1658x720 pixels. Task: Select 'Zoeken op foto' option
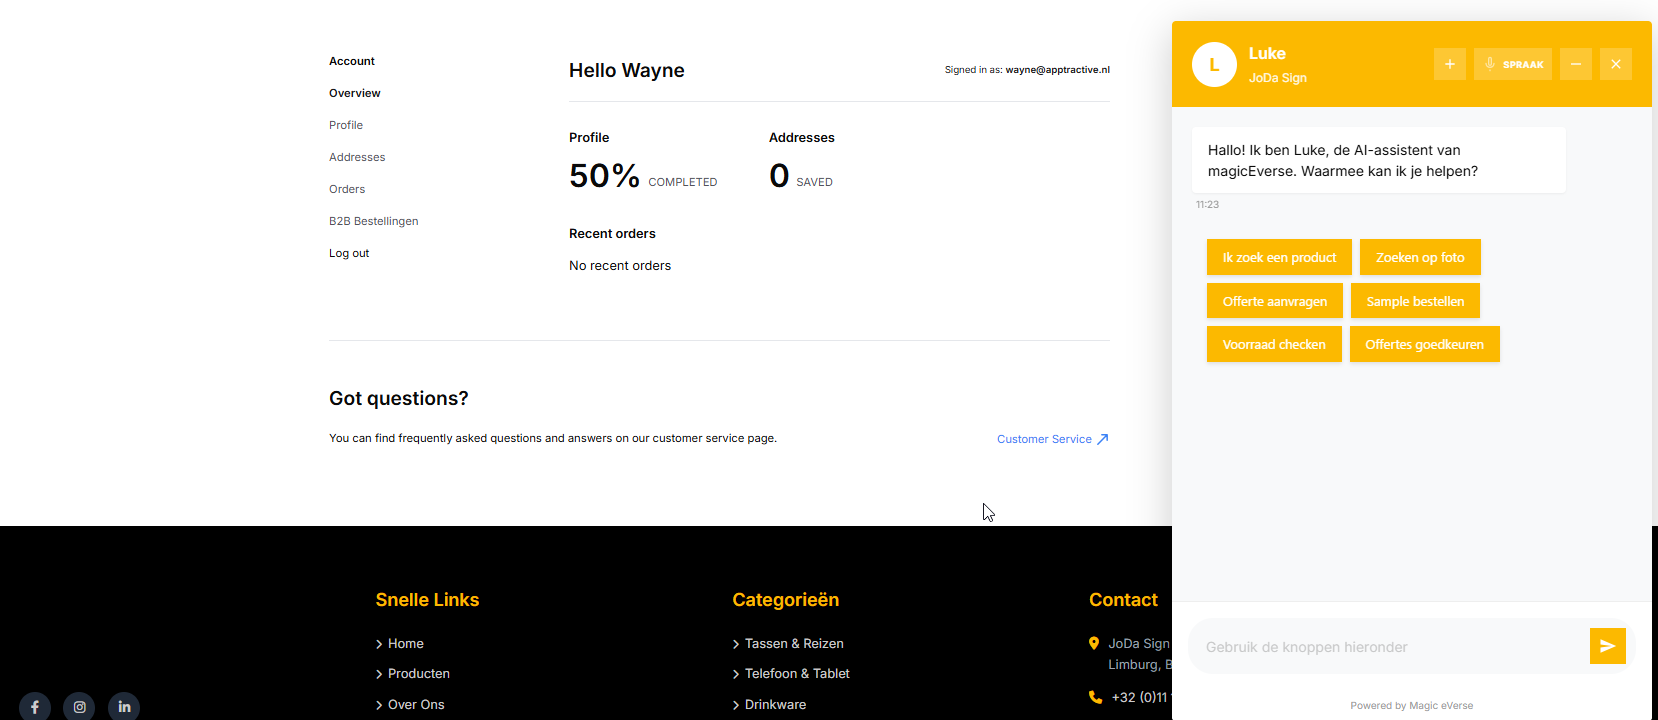1419,257
